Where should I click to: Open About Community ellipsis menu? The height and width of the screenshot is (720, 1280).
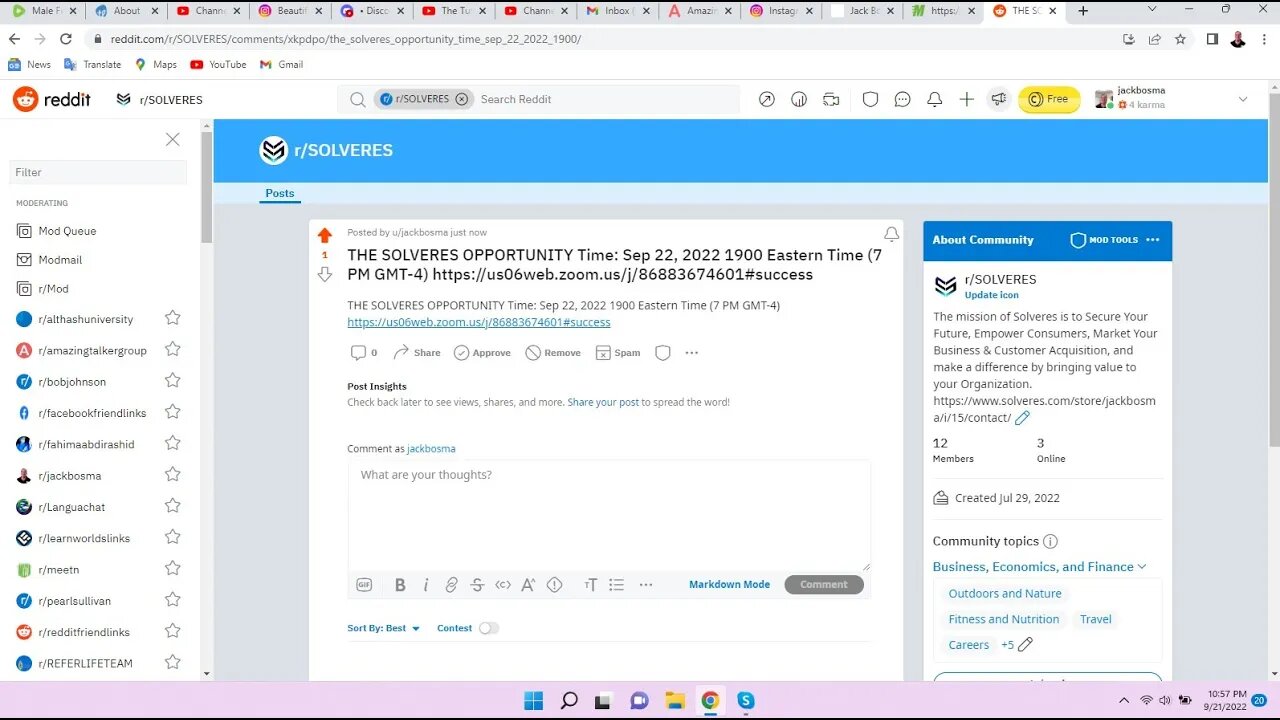[1153, 240]
